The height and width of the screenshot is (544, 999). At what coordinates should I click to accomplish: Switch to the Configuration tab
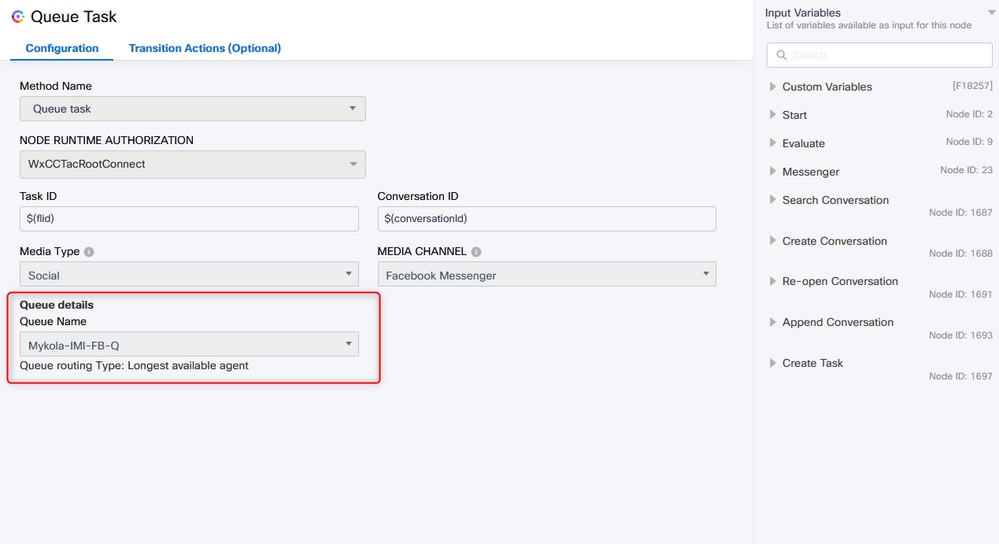[x=62, y=48]
